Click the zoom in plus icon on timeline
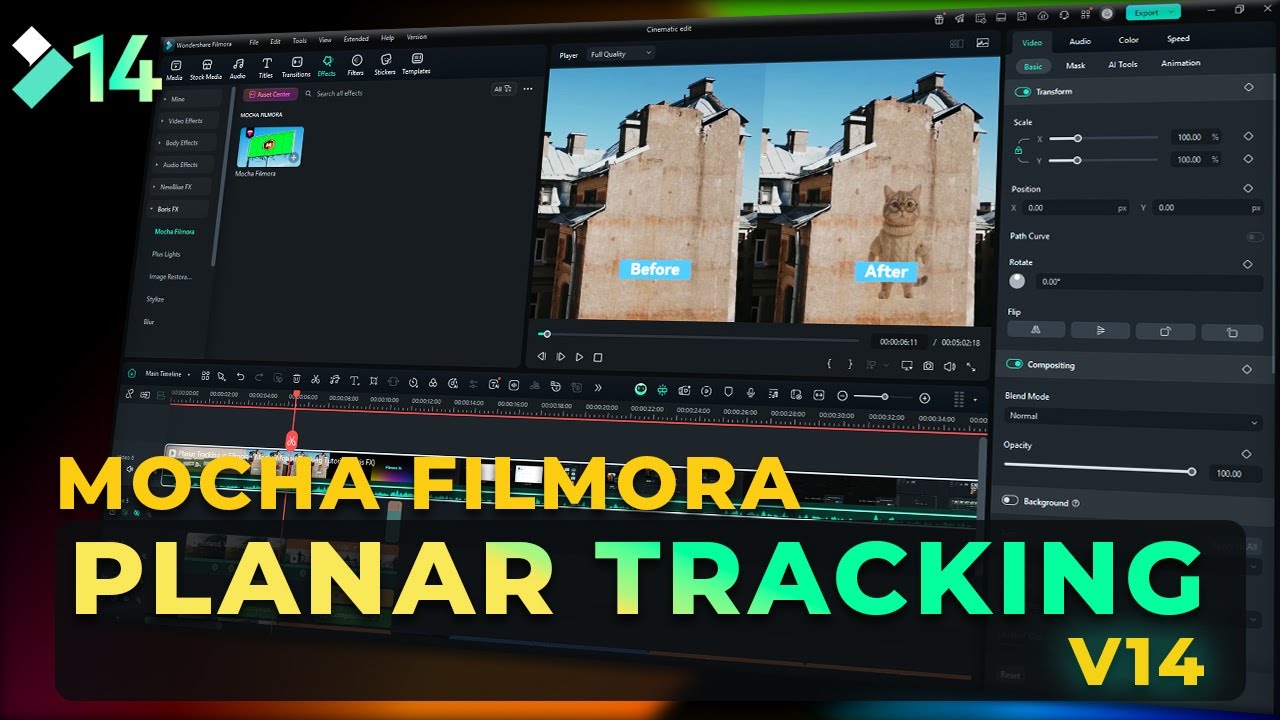Image resolution: width=1280 pixels, height=720 pixels. 924,398
